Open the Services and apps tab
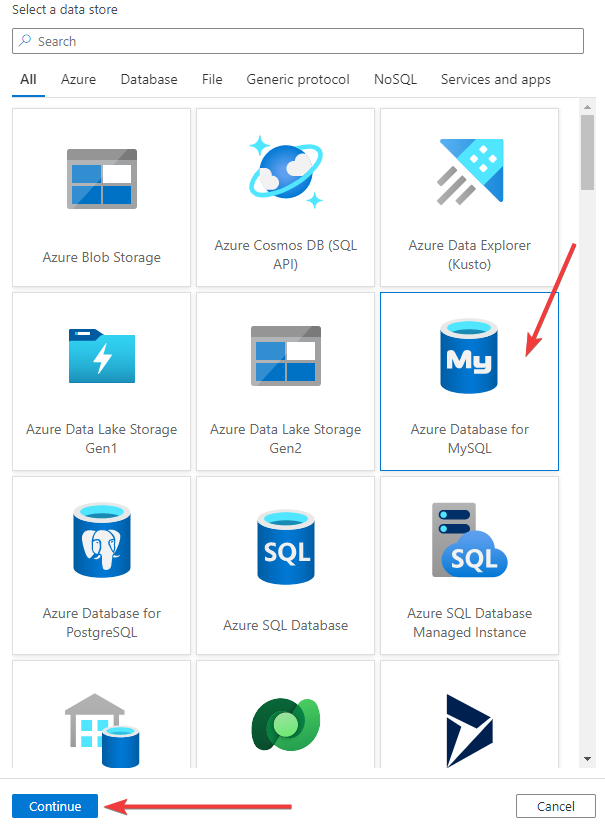The image size is (605, 825). click(x=496, y=79)
